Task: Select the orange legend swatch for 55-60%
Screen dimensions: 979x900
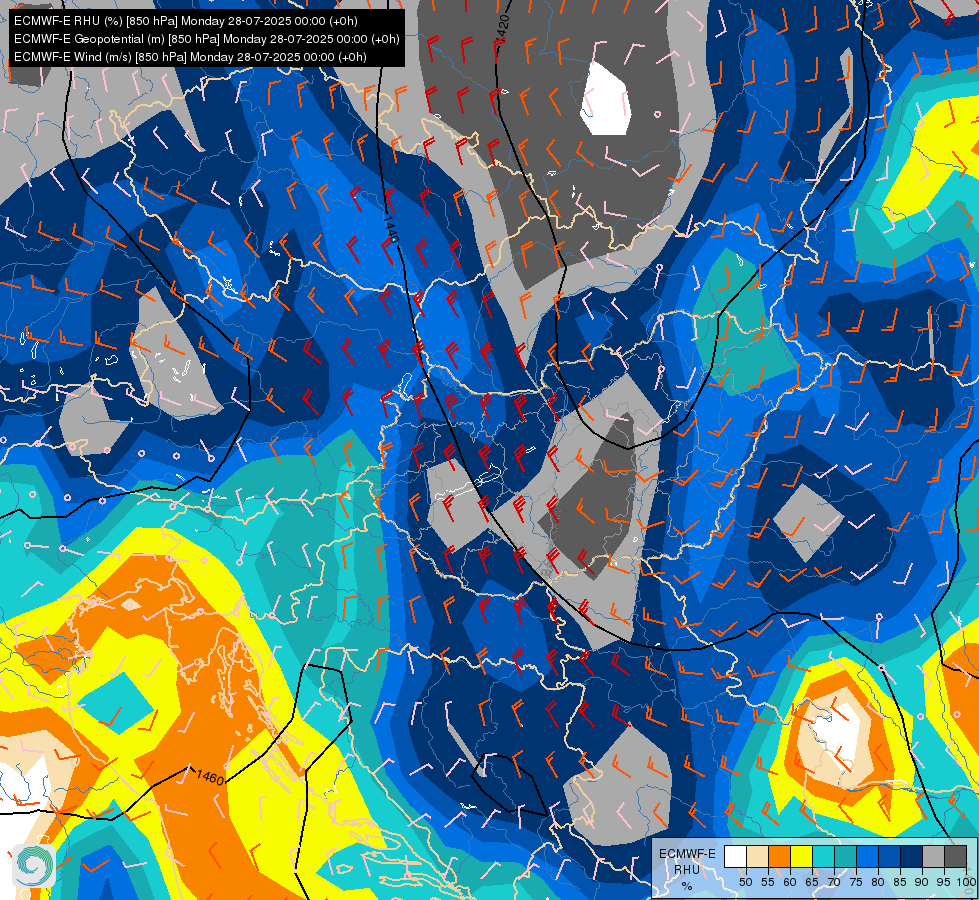Action: [779, 857]
